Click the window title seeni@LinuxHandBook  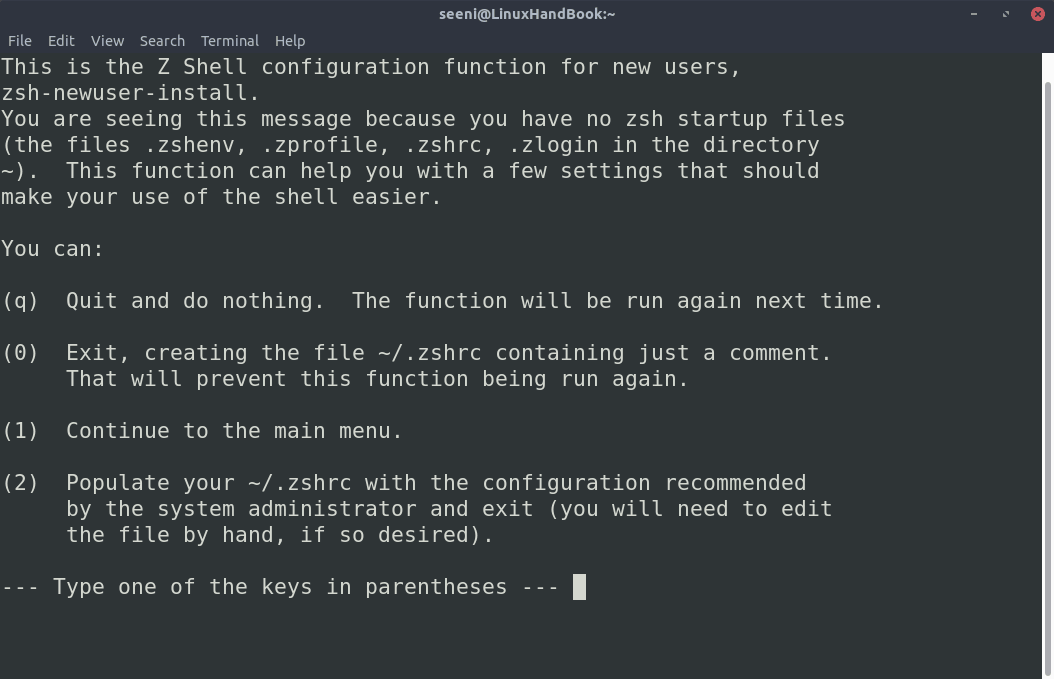tap(527, 14)
